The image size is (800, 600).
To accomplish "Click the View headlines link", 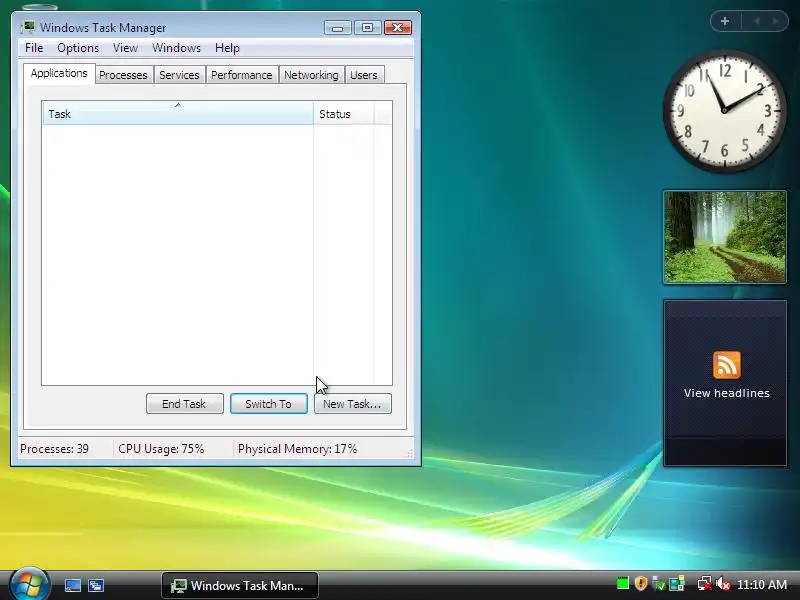I will pyautogui.click(x=727, y=393).
